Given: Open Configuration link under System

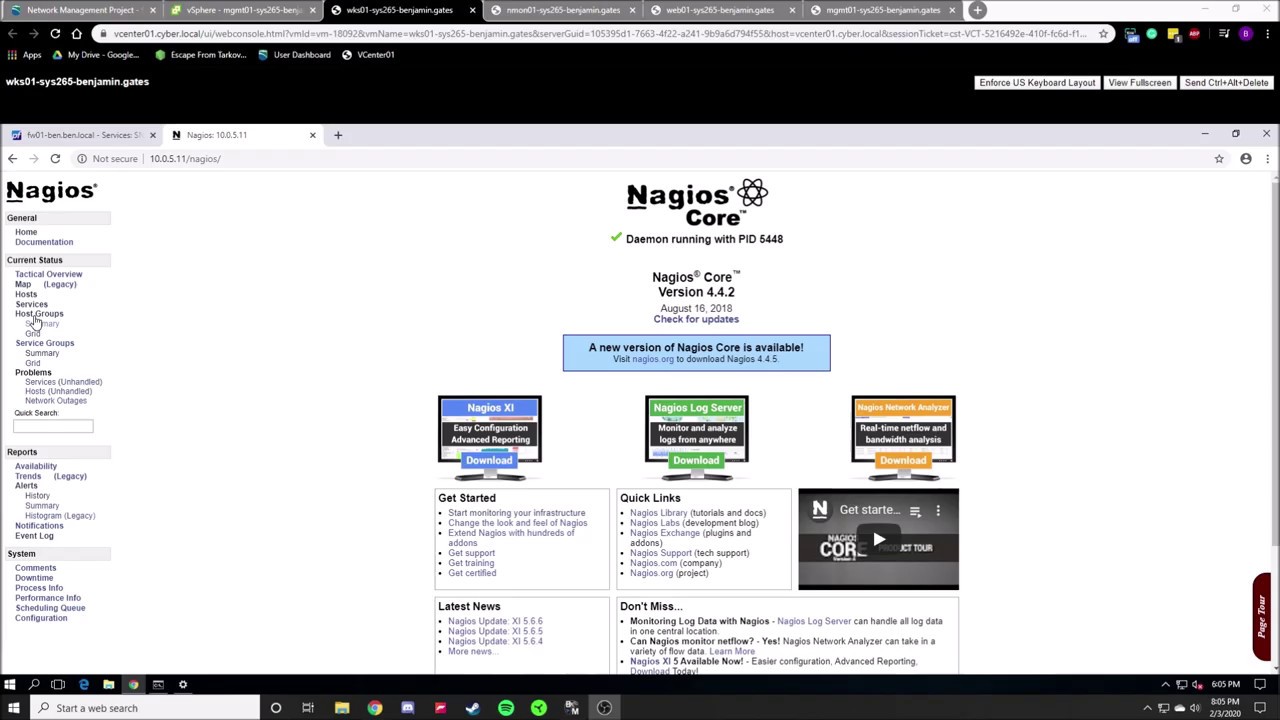Looking at the screenshot, I should click(41, 618).
